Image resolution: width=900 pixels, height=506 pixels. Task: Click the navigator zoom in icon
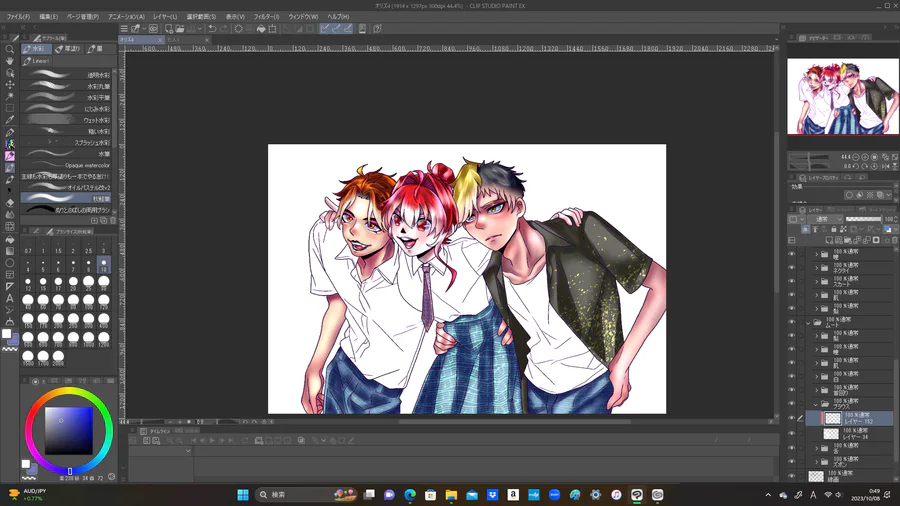click(x=865, y=157)
